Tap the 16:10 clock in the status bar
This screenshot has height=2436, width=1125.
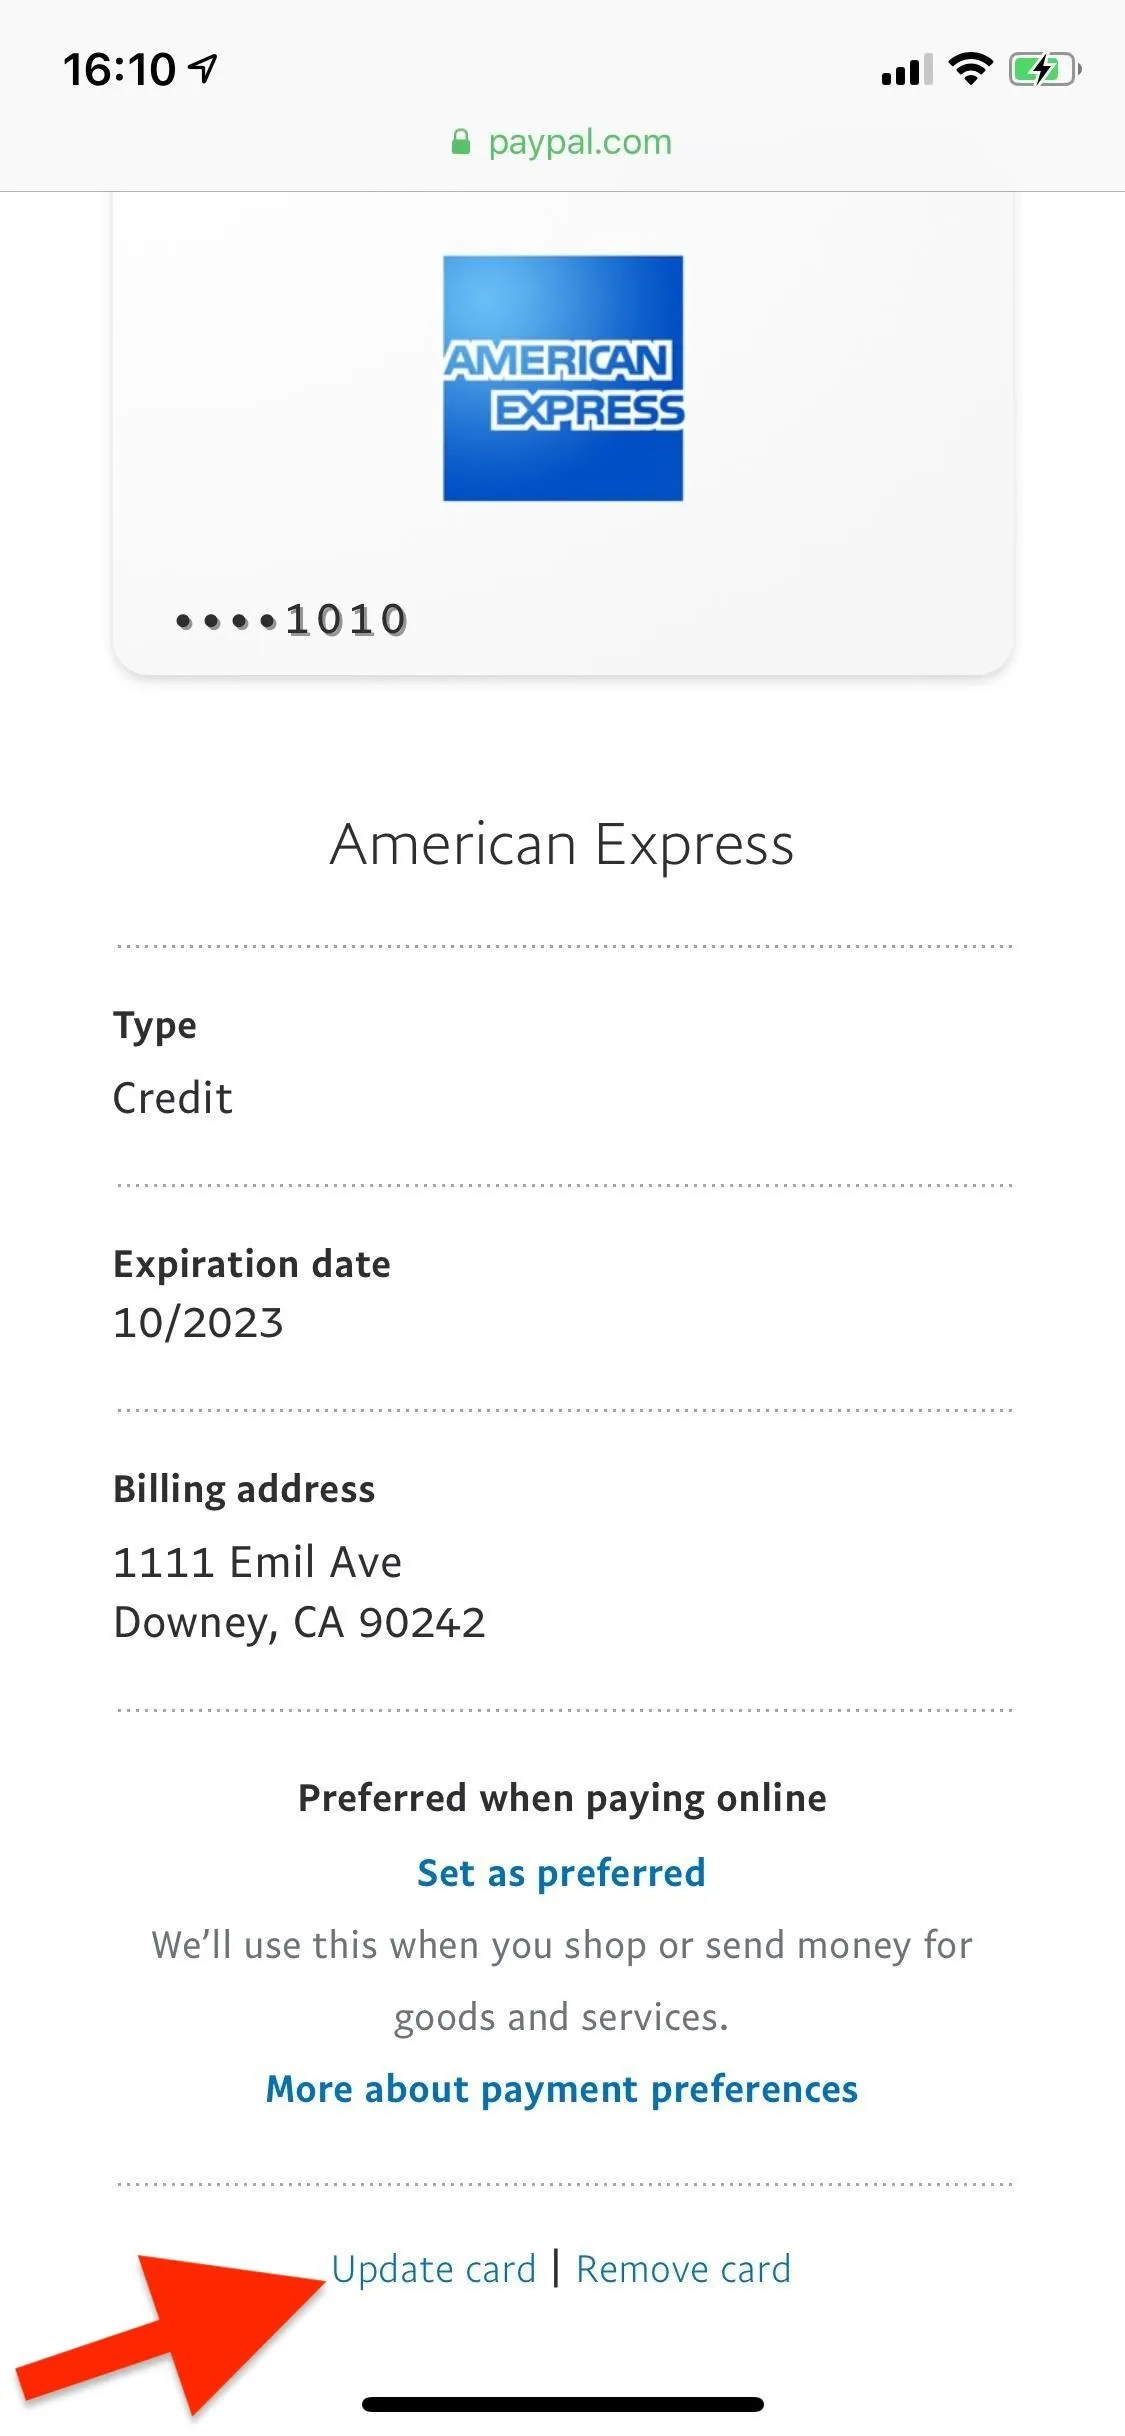point(119,70)
